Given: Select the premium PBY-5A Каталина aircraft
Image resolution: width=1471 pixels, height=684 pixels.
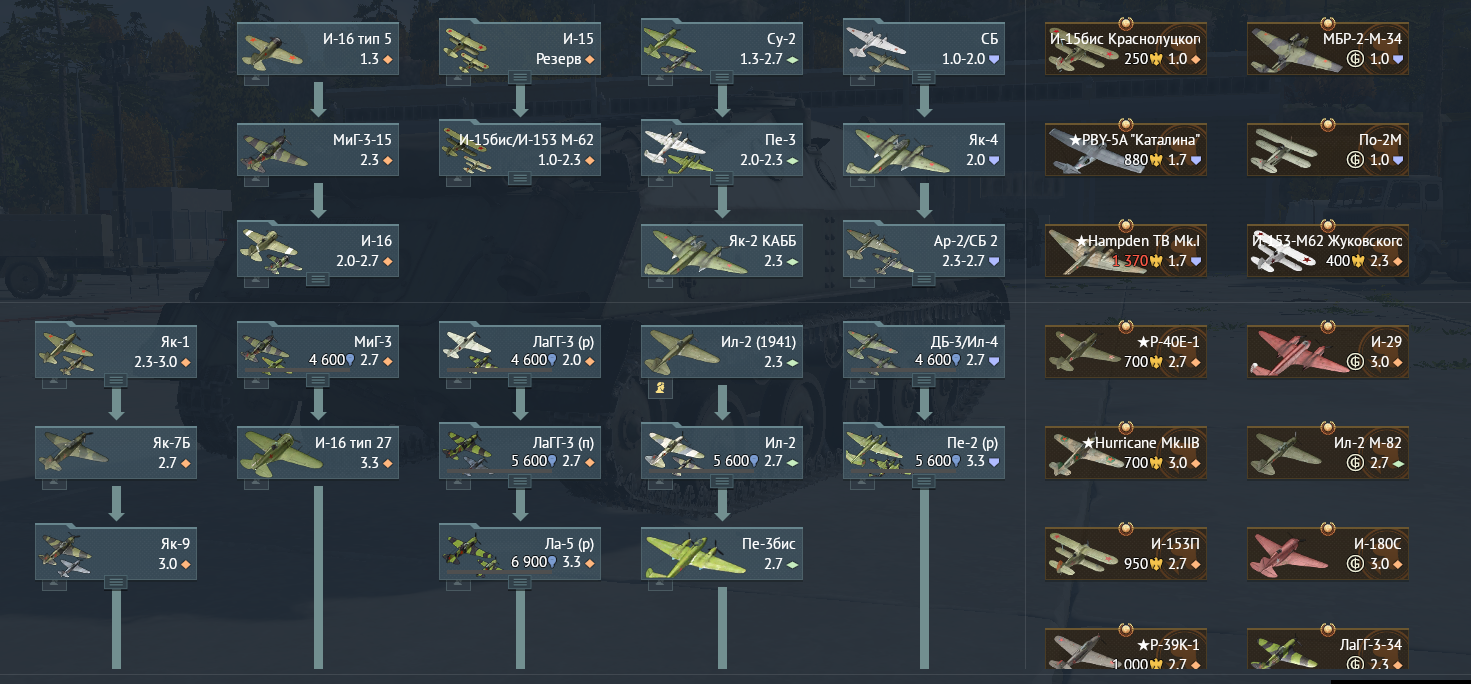Looking at the screenshot, I should click(1127, 149).
